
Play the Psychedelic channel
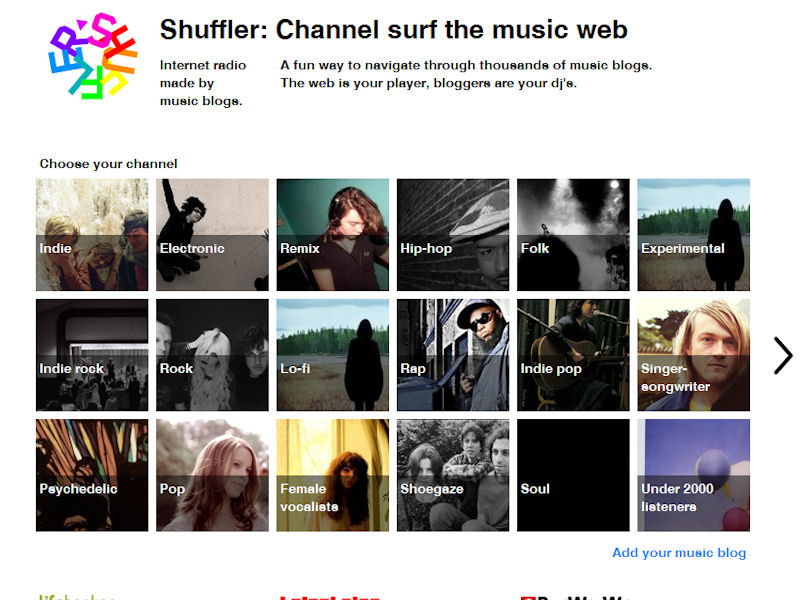pos(92,475)
